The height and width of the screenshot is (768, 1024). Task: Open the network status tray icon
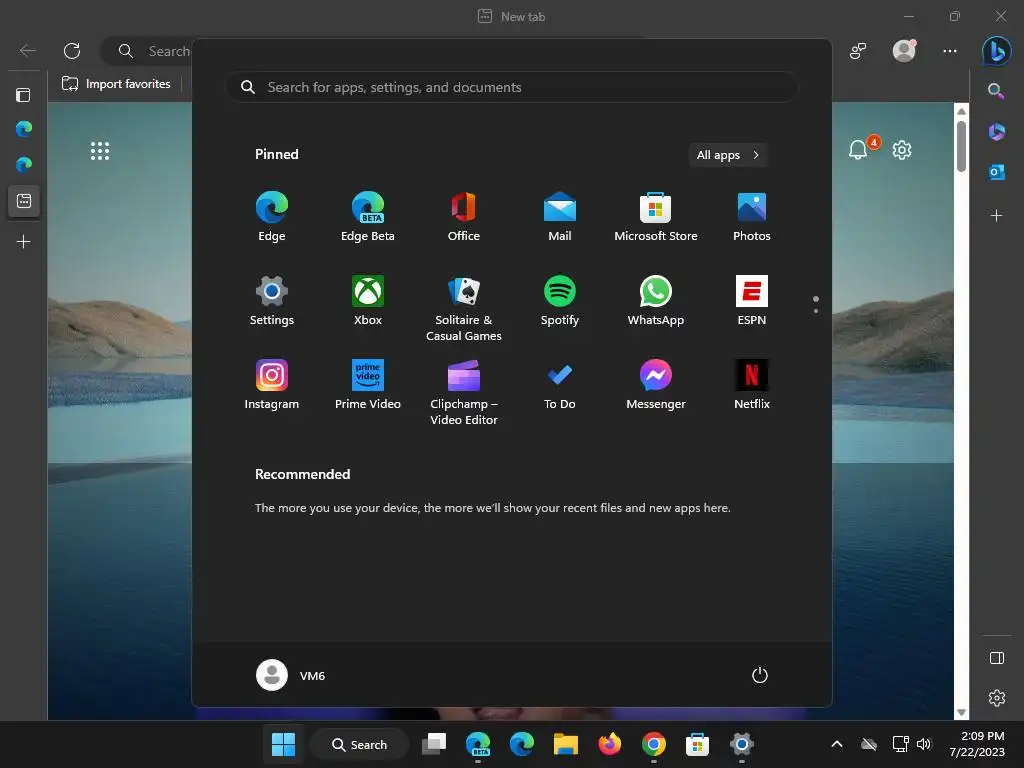pyautogui.click(x=901, y=744)
